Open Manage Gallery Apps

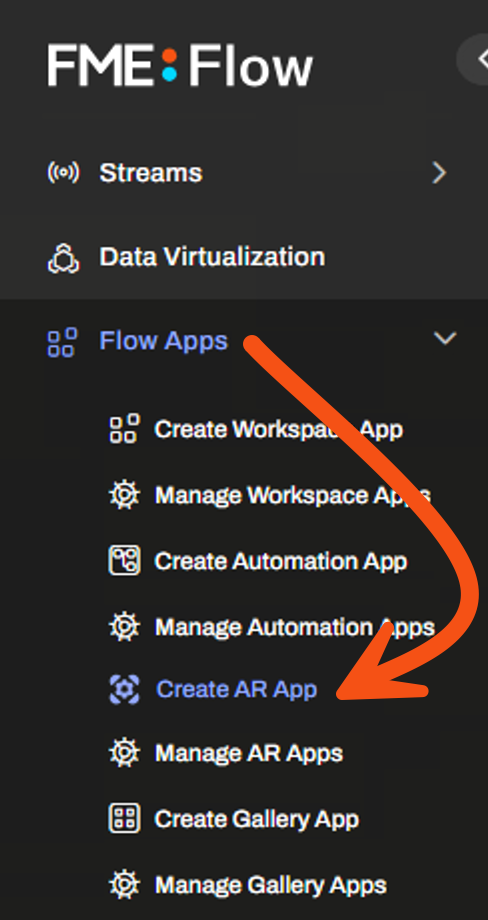tap(271, 885)
